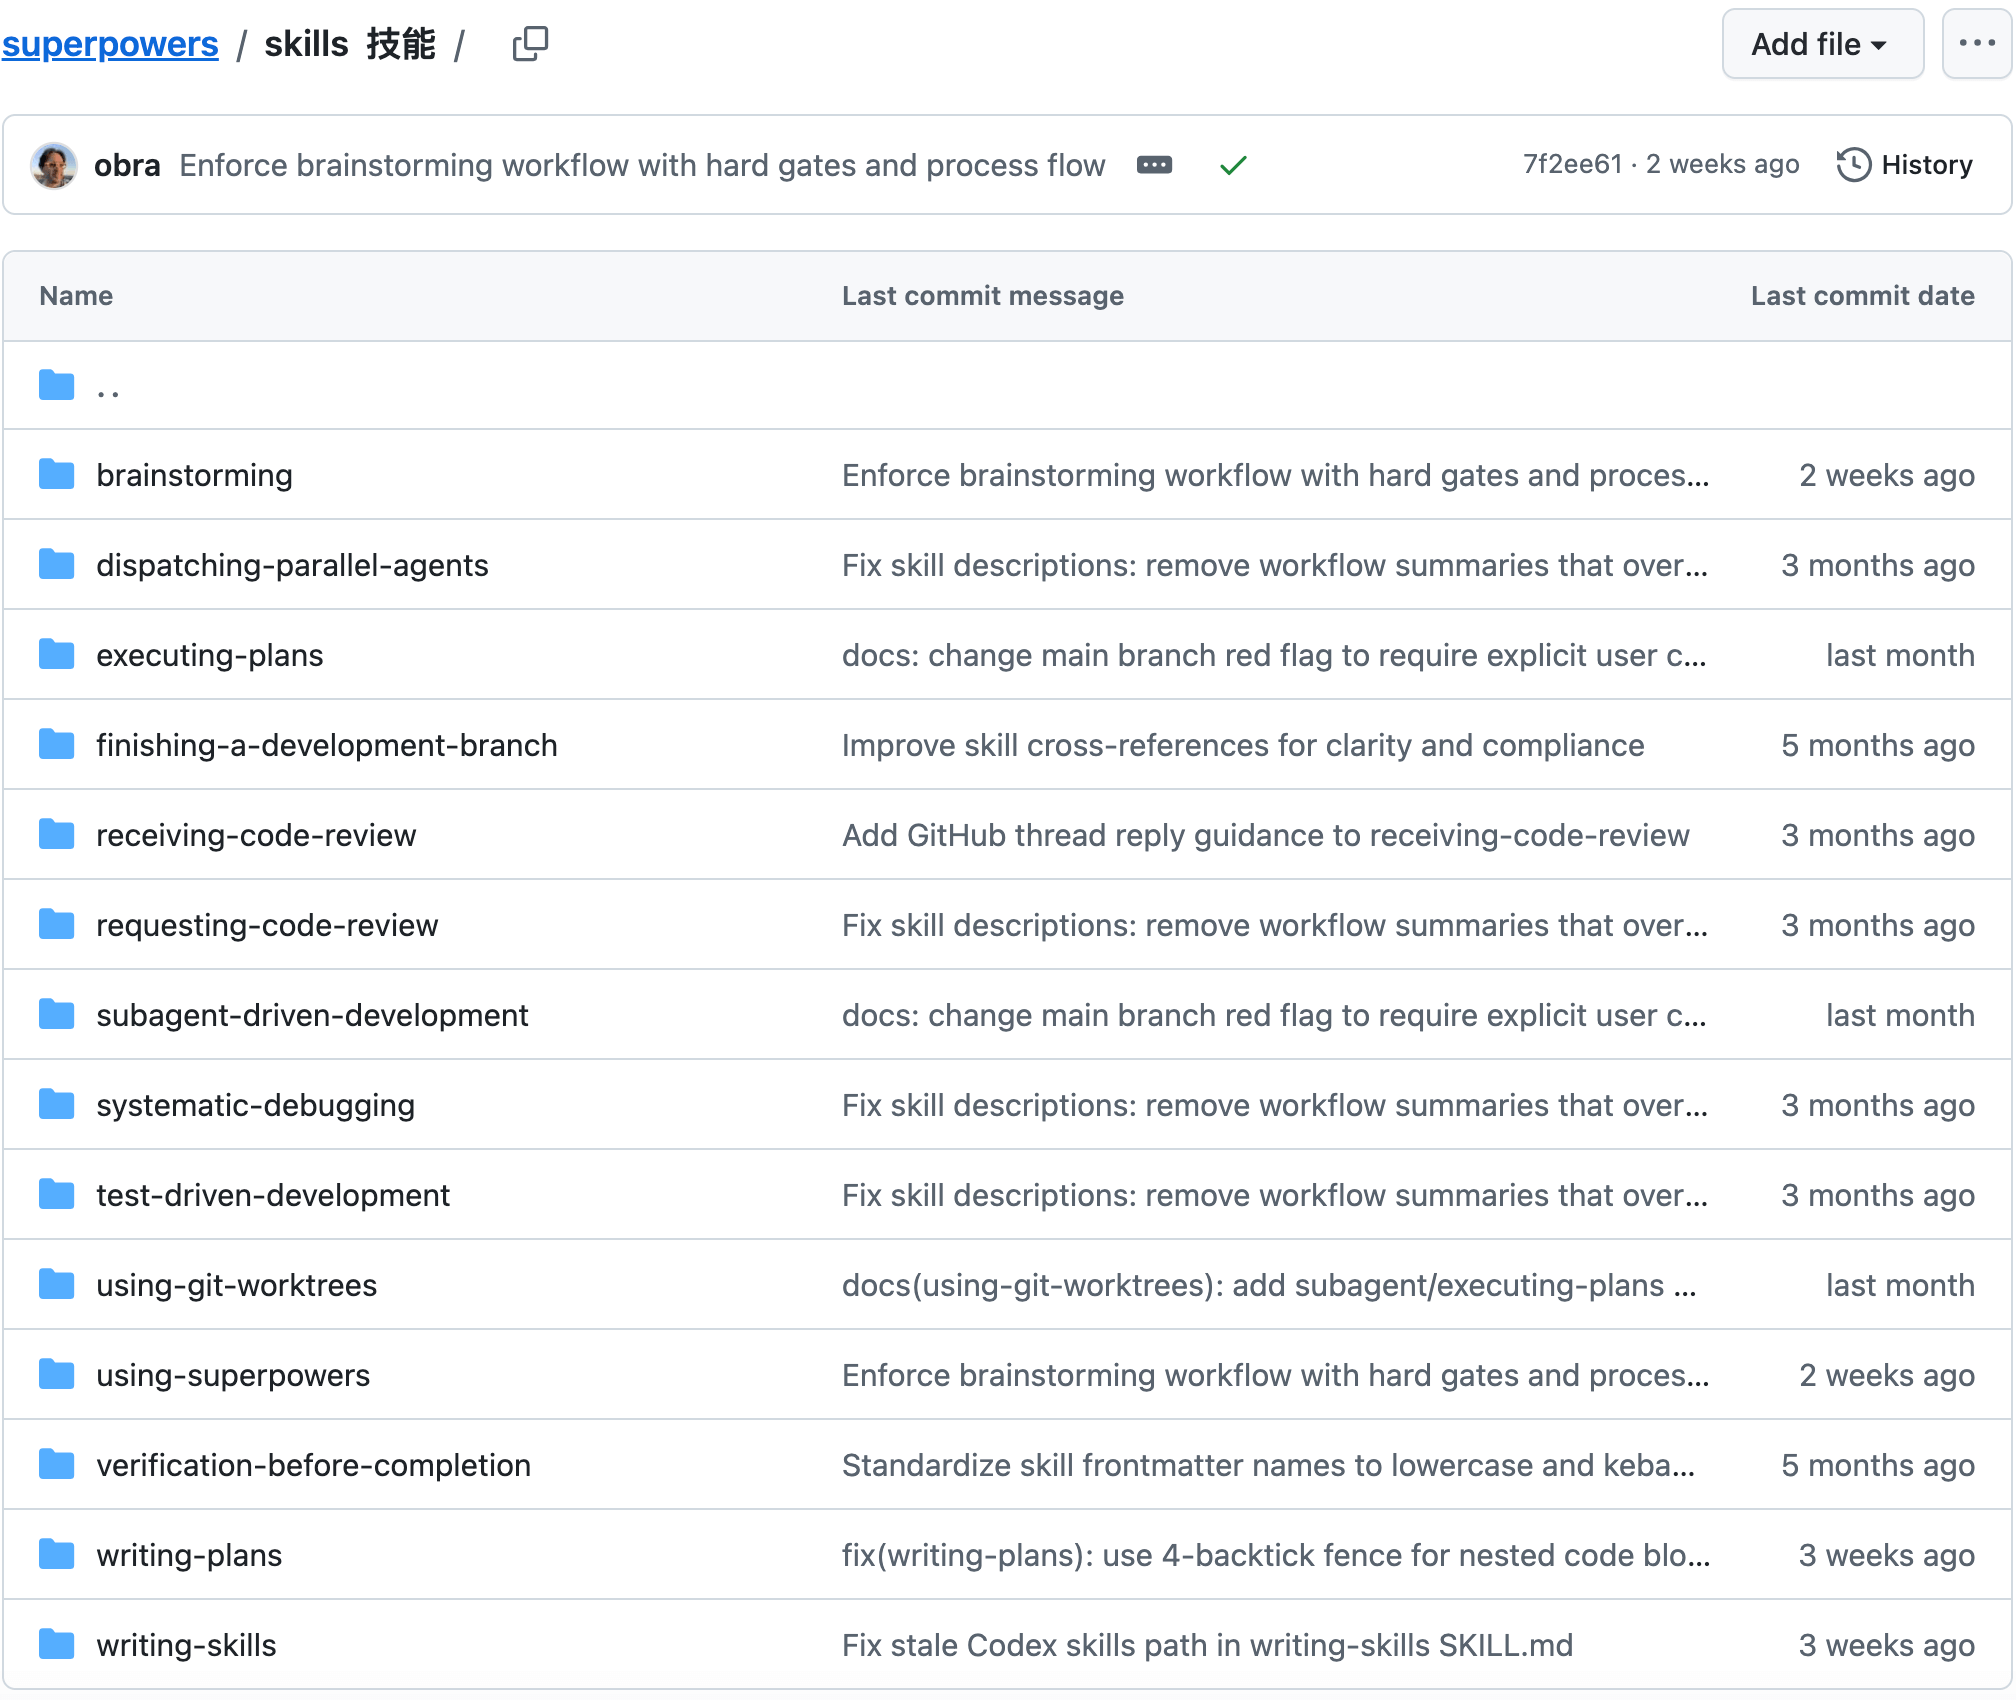Image resolution: width=2016 pixels, height=1700 pixels.
Task: Copy the file path with the copy icon
Action: pos(530,44)
